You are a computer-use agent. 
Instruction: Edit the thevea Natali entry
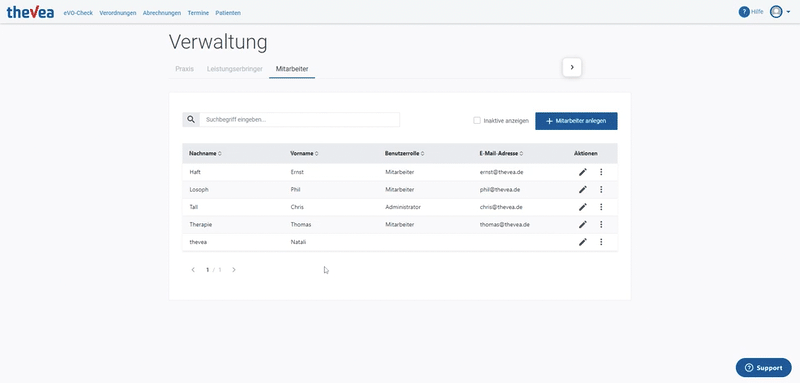coord(583,242)
